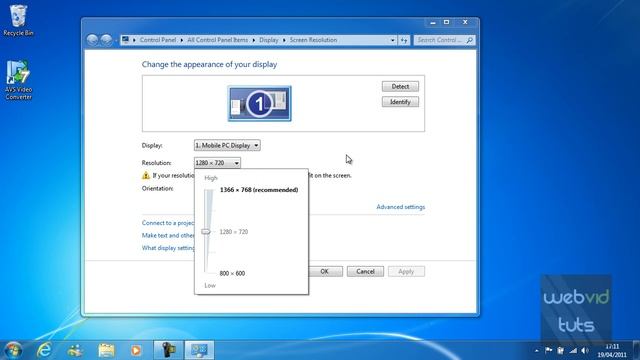640x360 pixels.
Task: Launch Internet Explorer from the taskbar
Action: click(44, 350)
